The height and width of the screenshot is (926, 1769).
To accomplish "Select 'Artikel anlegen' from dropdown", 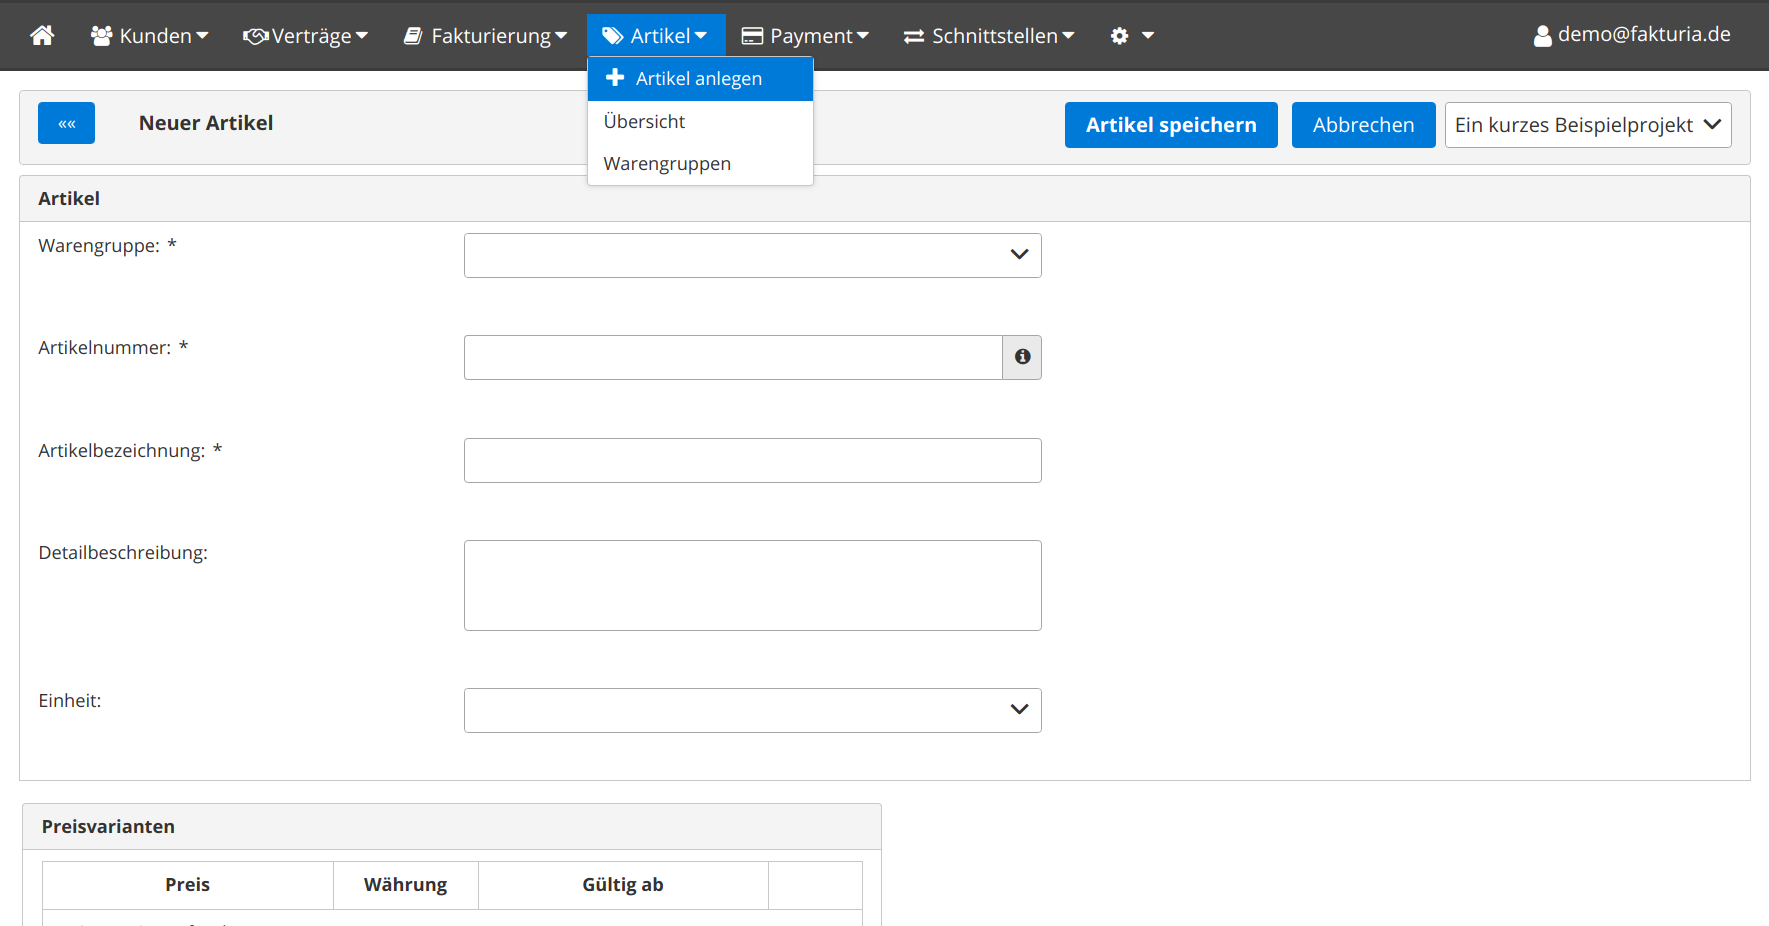I will pos(699,79).
